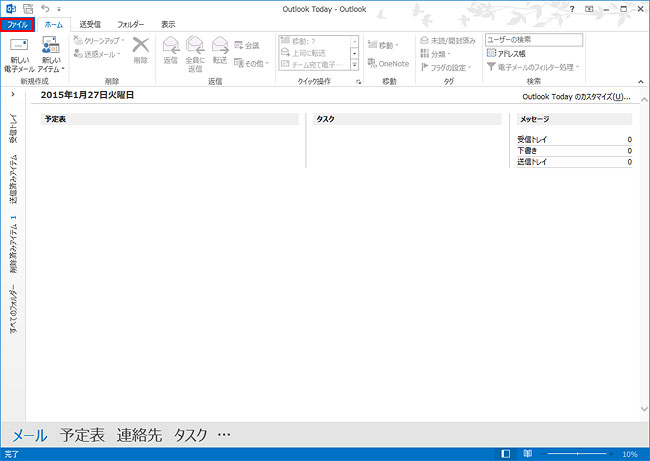The height and width of the screenshot is (461, 650).
Task: Select the チーム宛て電子メール quick step
Action: pyautogui.click(x=315, y=64)
